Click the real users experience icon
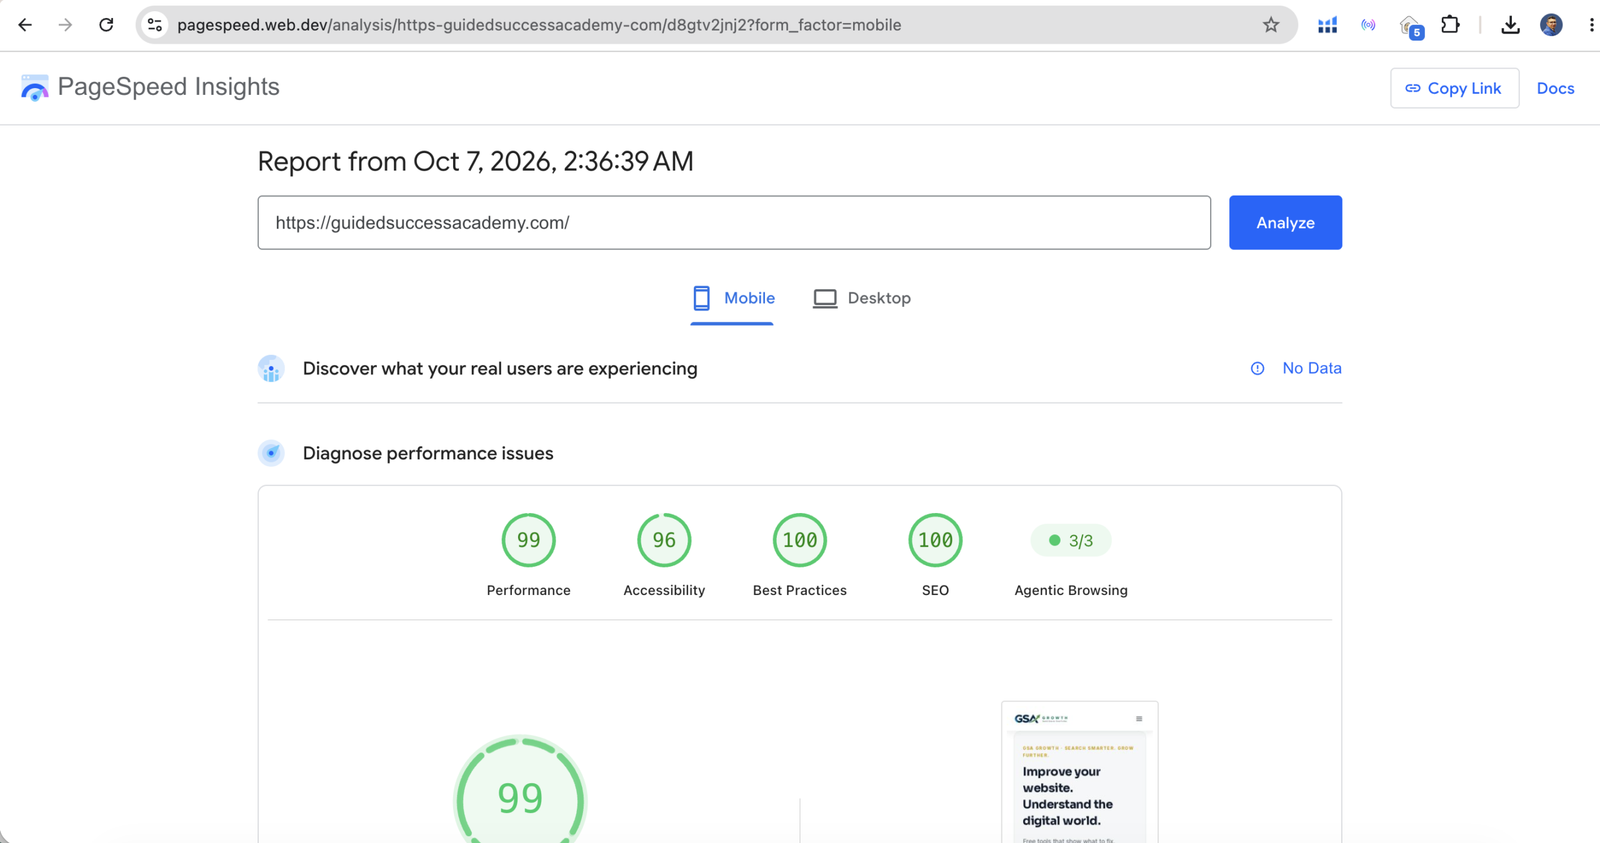Screen dimensions: 1600x843 [x=271, y=369]
